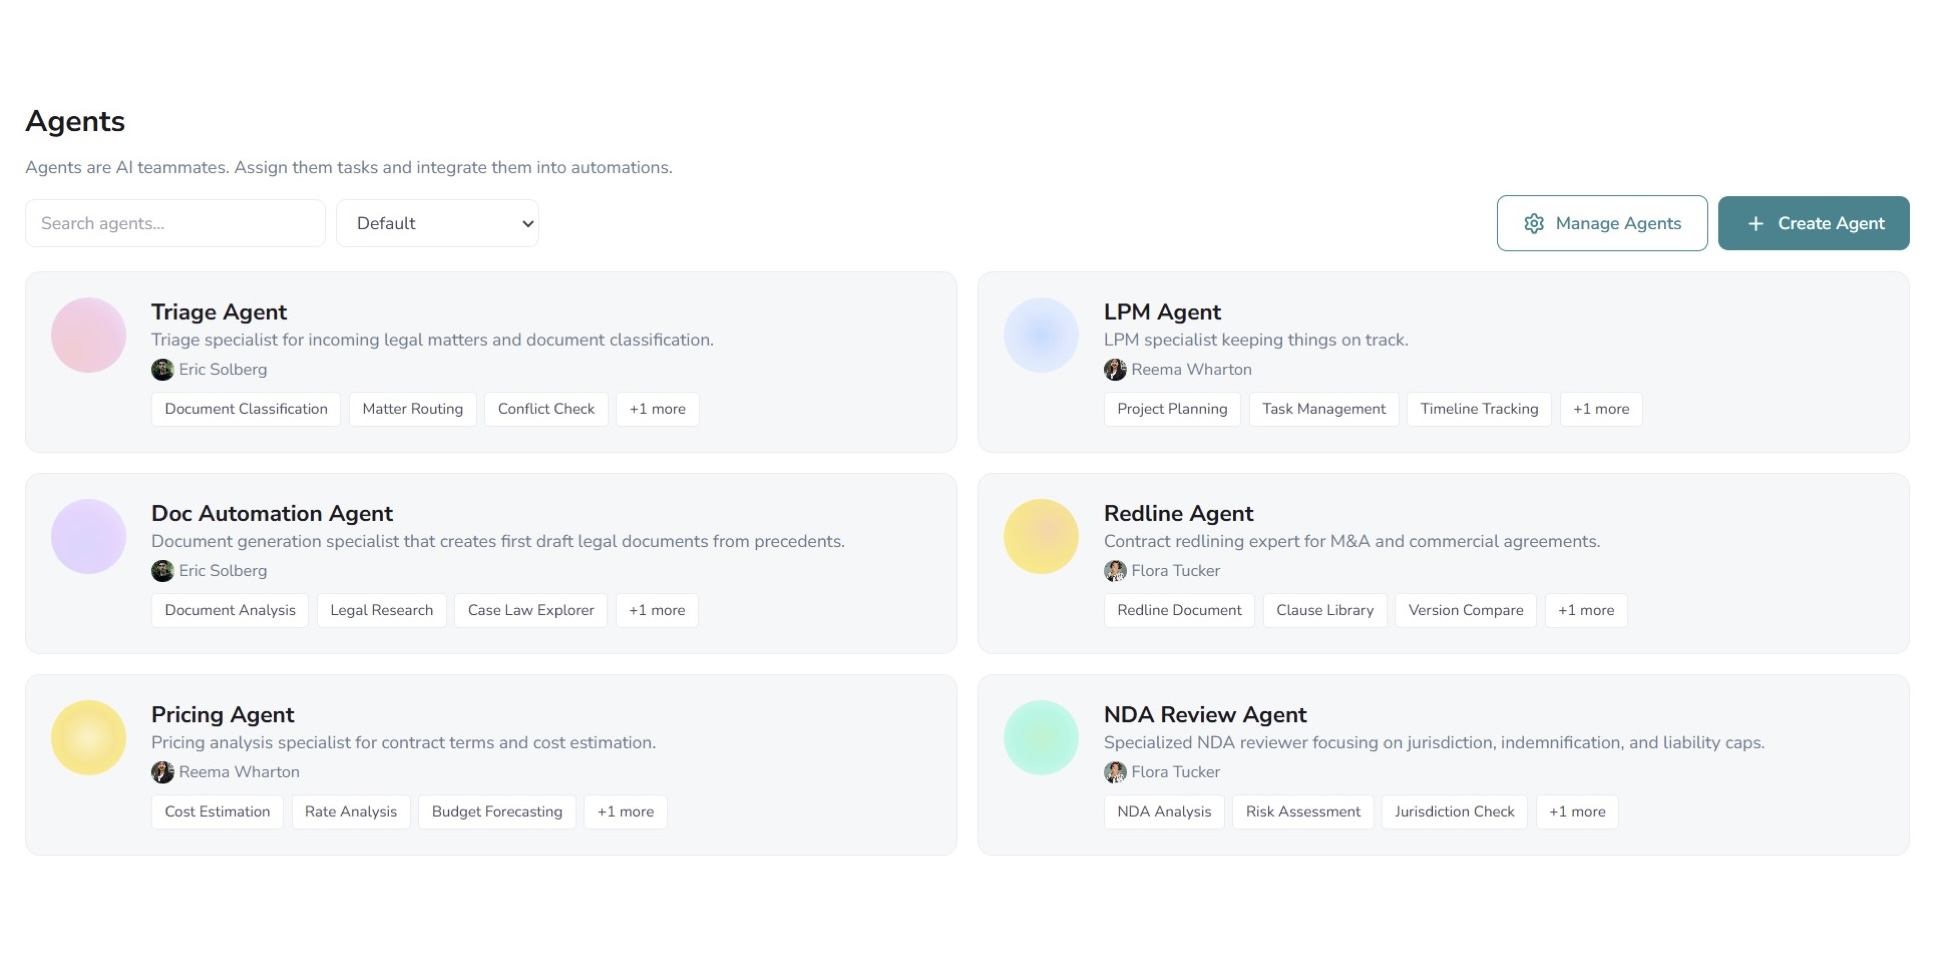Open the NDA Review Agent title

coord(1204,714)
